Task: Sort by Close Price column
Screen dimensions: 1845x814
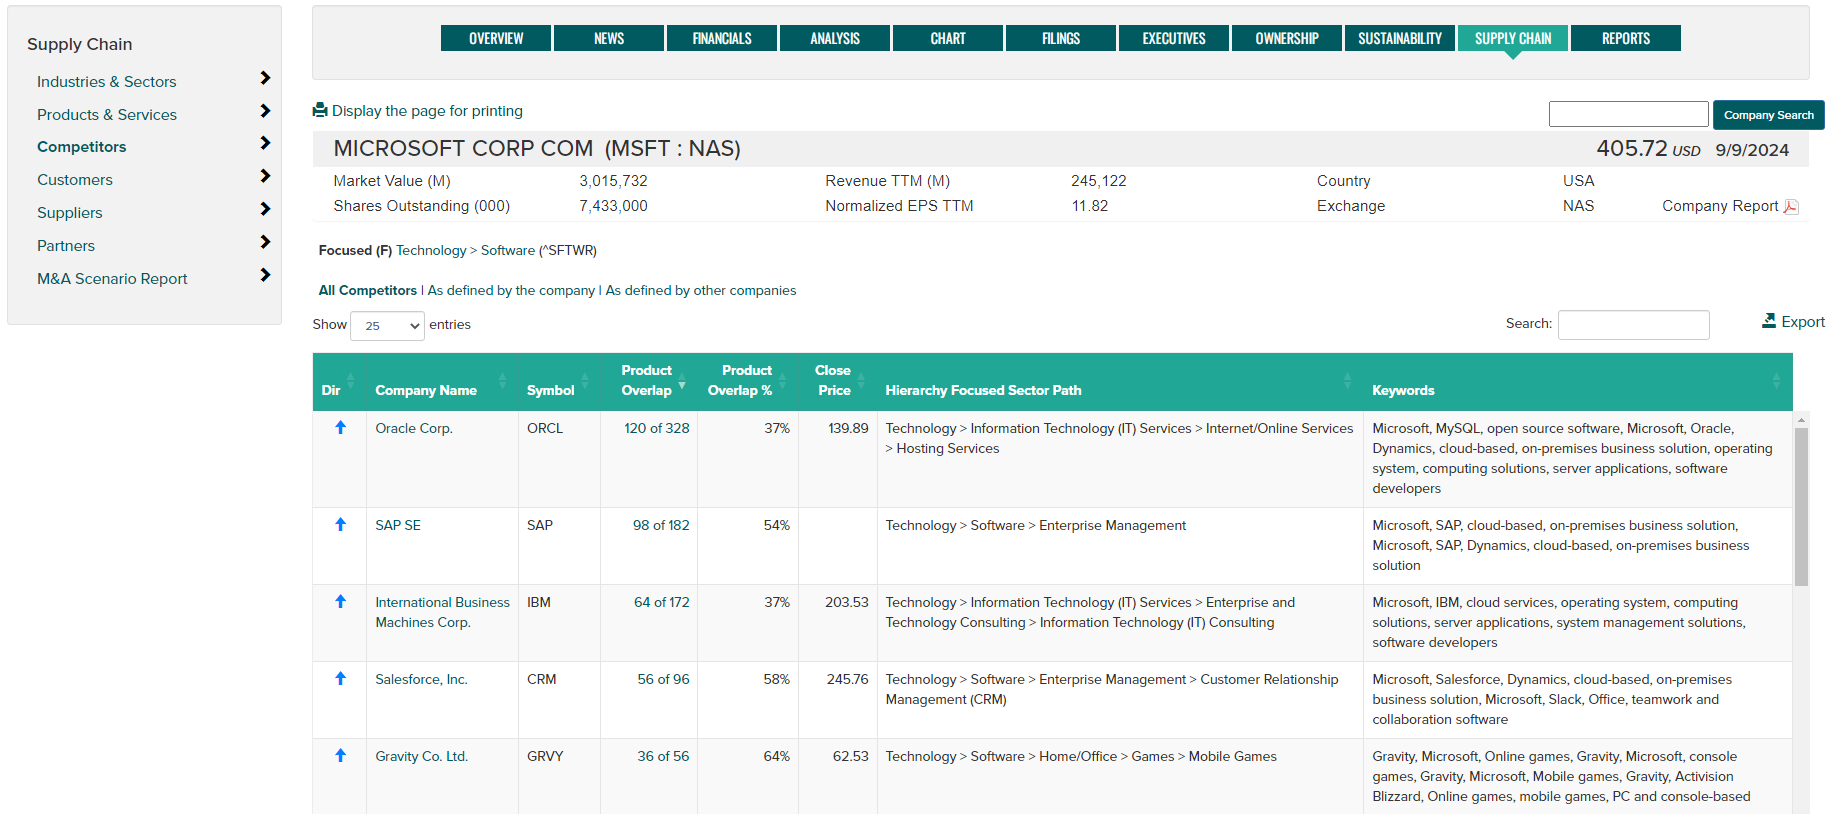Action: click(x=837, y=381)
